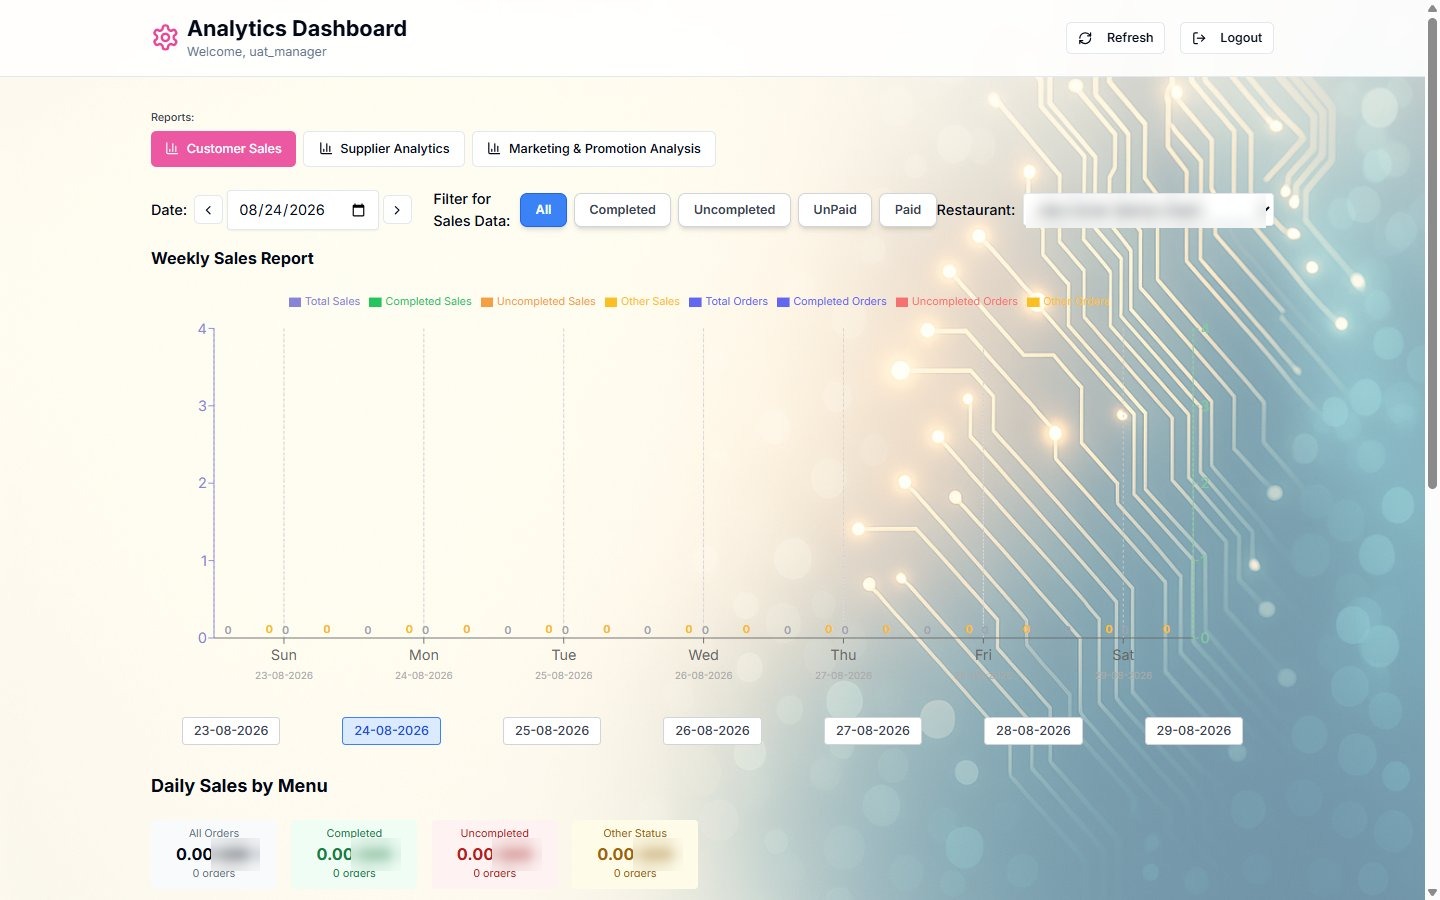
Task: Select the 26-08-2026 date button
Action: point(712,731)
